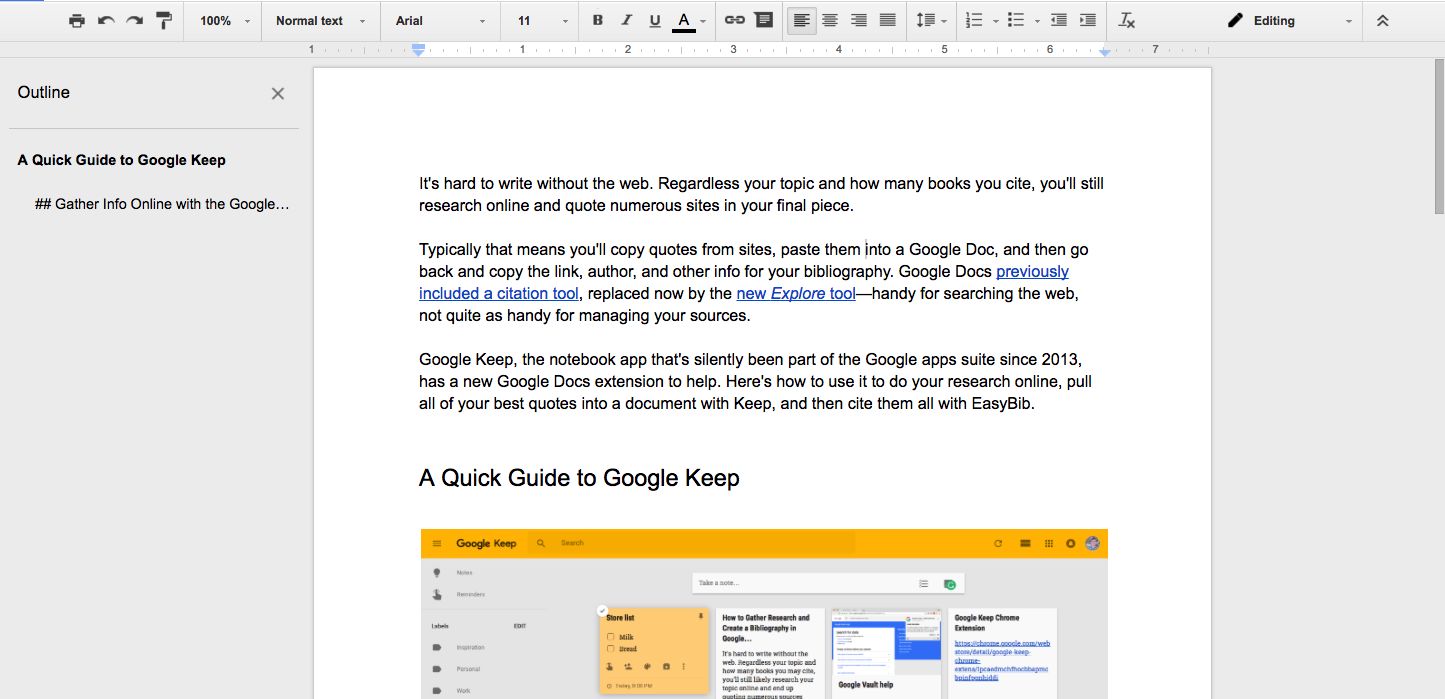Screen dimensions: 1445x699
Task: Increase the paragraph indent
Action: 1088,20
